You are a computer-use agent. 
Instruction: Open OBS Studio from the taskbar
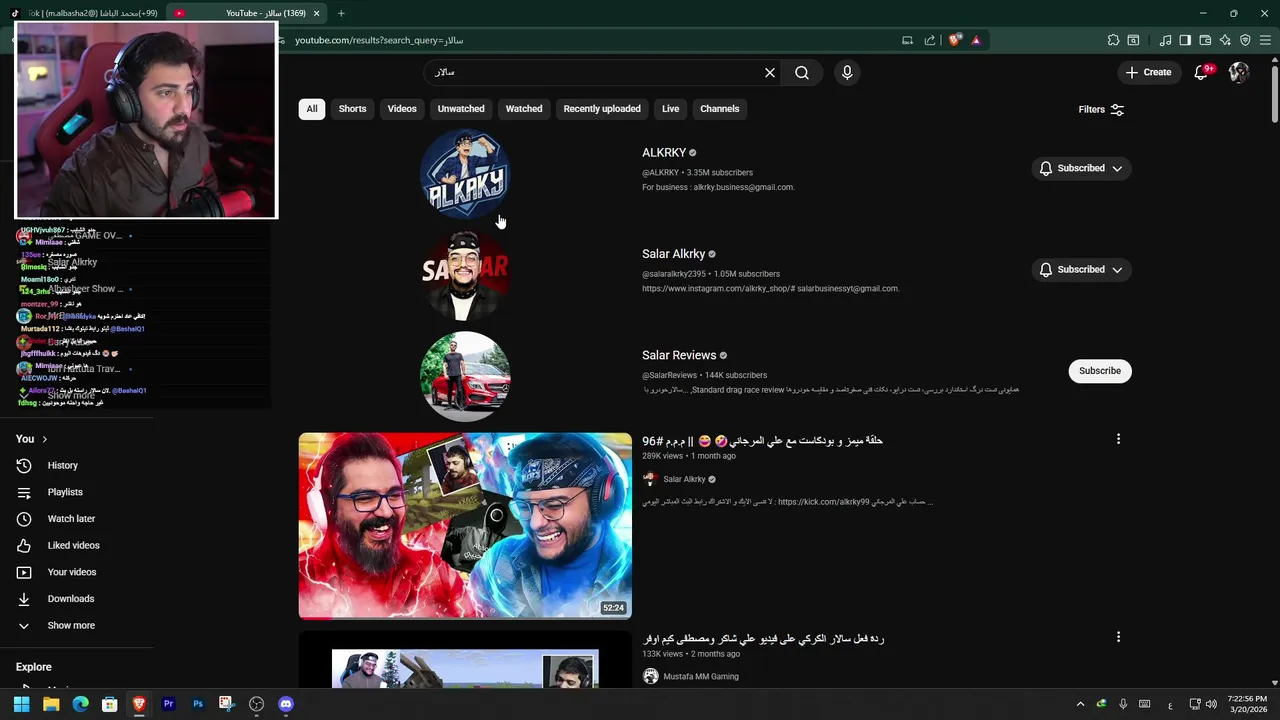[x=256, y=704]
